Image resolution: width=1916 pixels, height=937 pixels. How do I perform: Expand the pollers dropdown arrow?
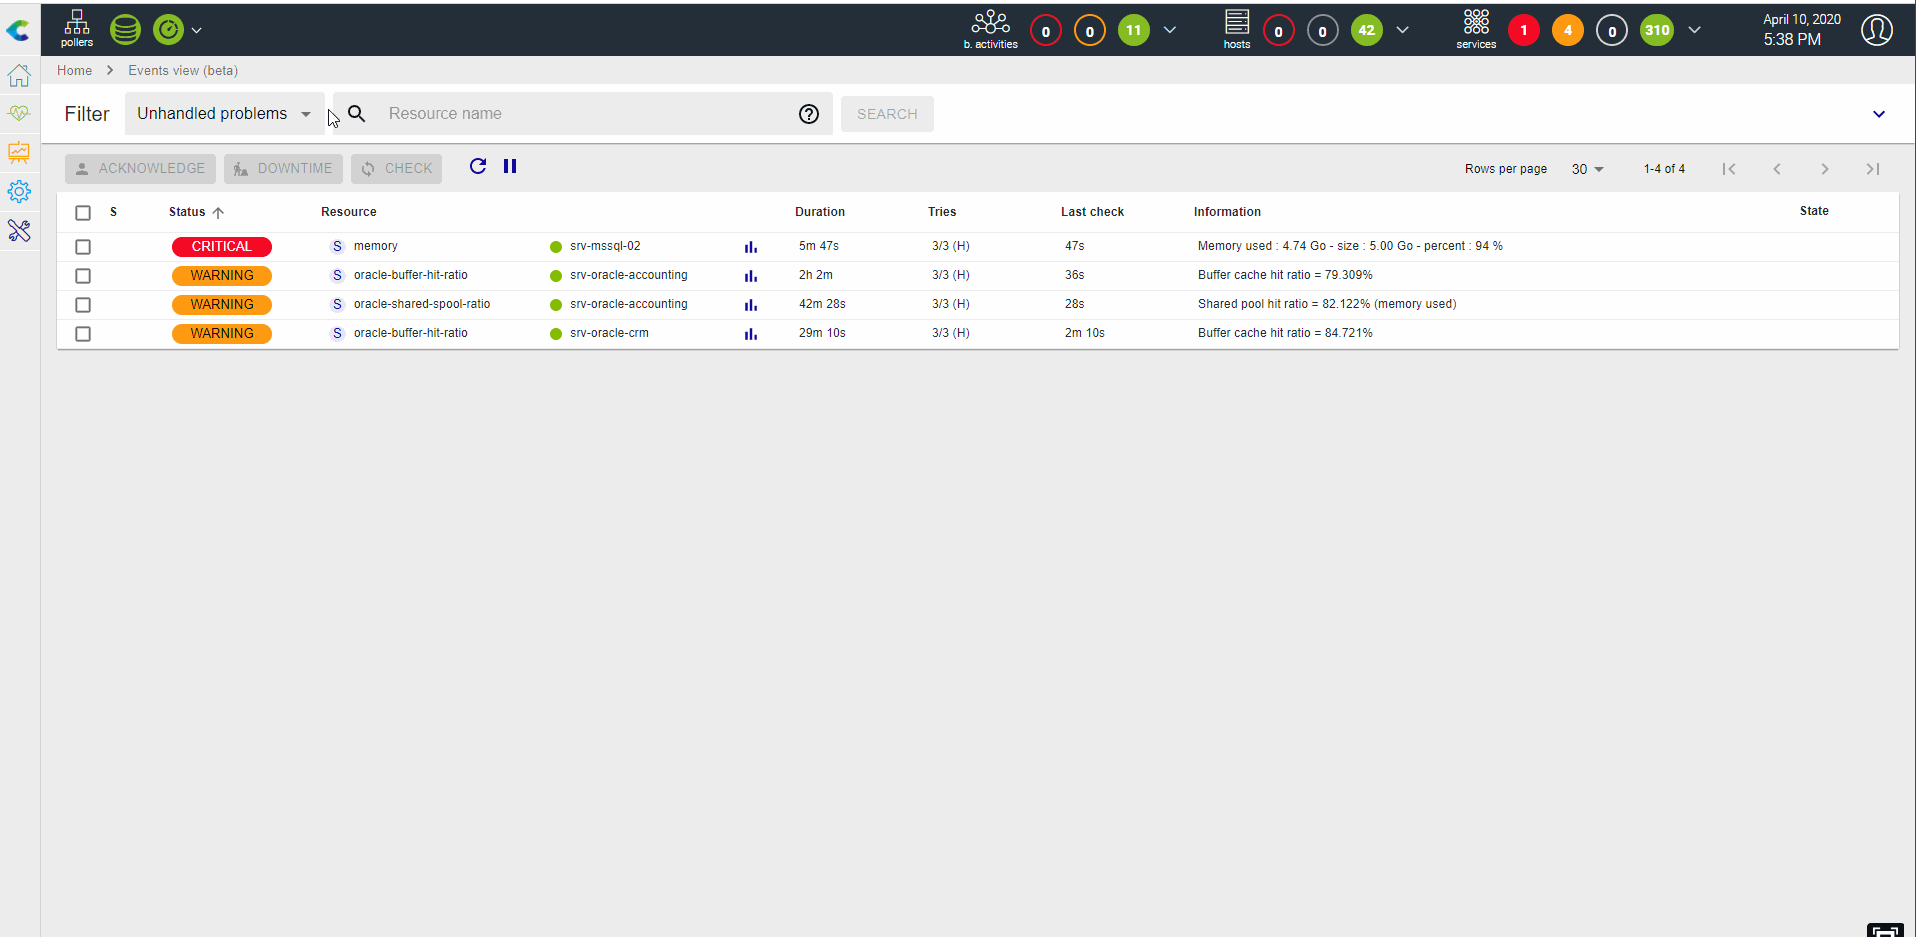click(x=197, y=30)
